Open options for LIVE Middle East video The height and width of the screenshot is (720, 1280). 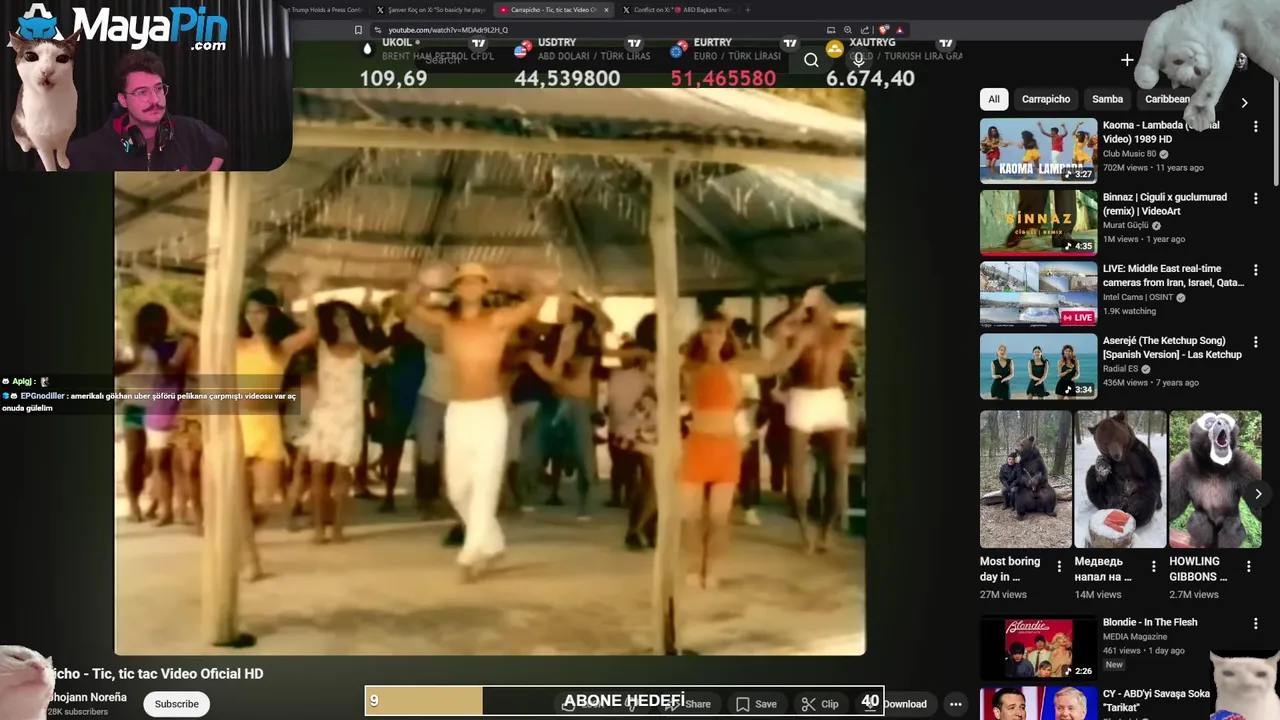[x=1255, y=270]
